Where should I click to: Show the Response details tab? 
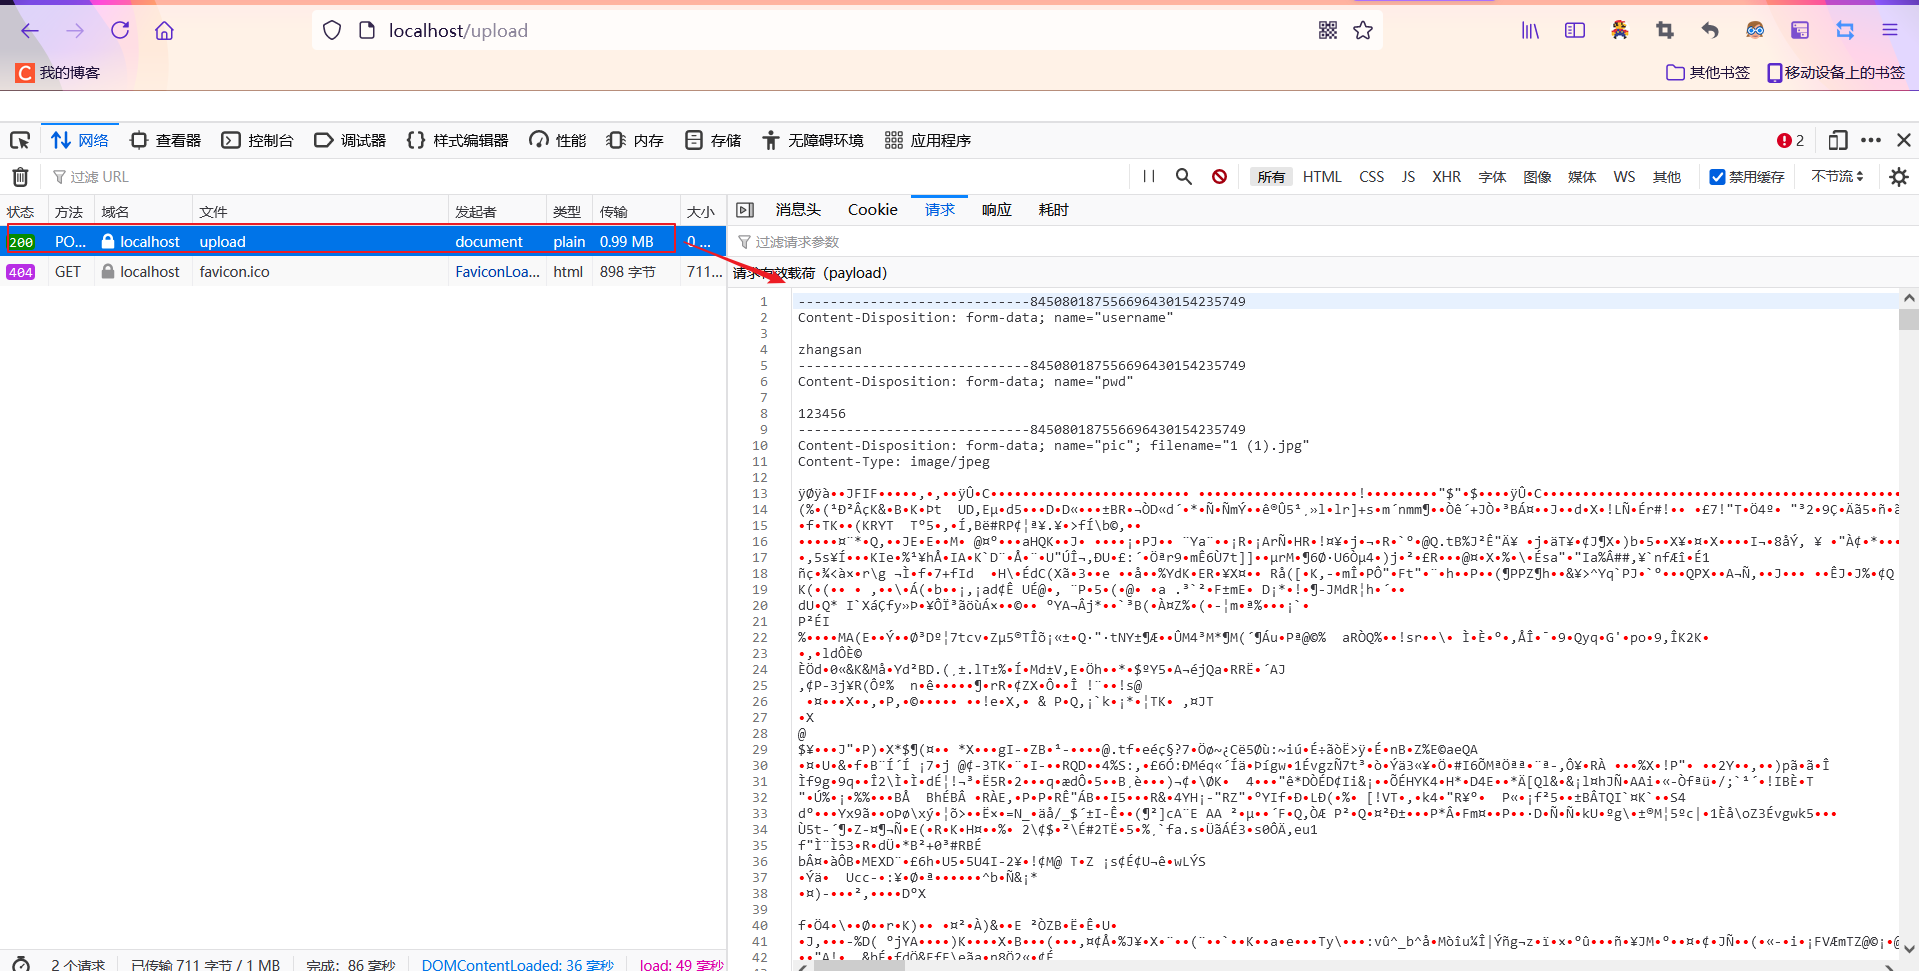point(997,210)
